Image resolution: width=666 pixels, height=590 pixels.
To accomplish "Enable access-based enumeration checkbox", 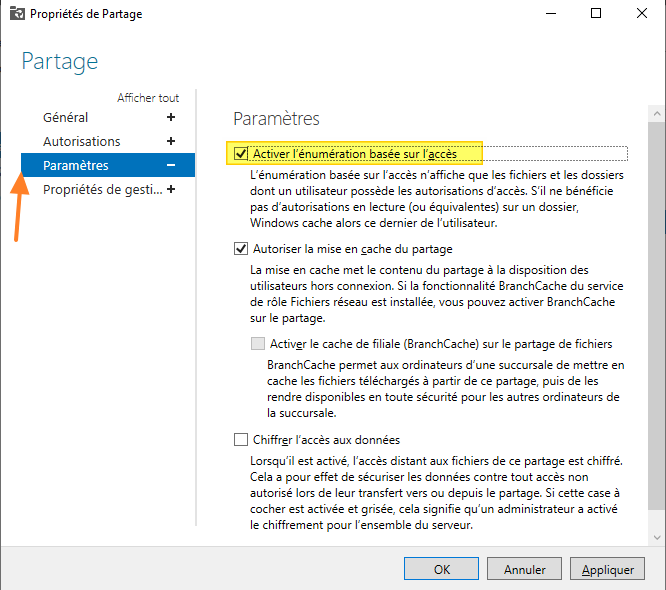I will (x=241, y=153).
